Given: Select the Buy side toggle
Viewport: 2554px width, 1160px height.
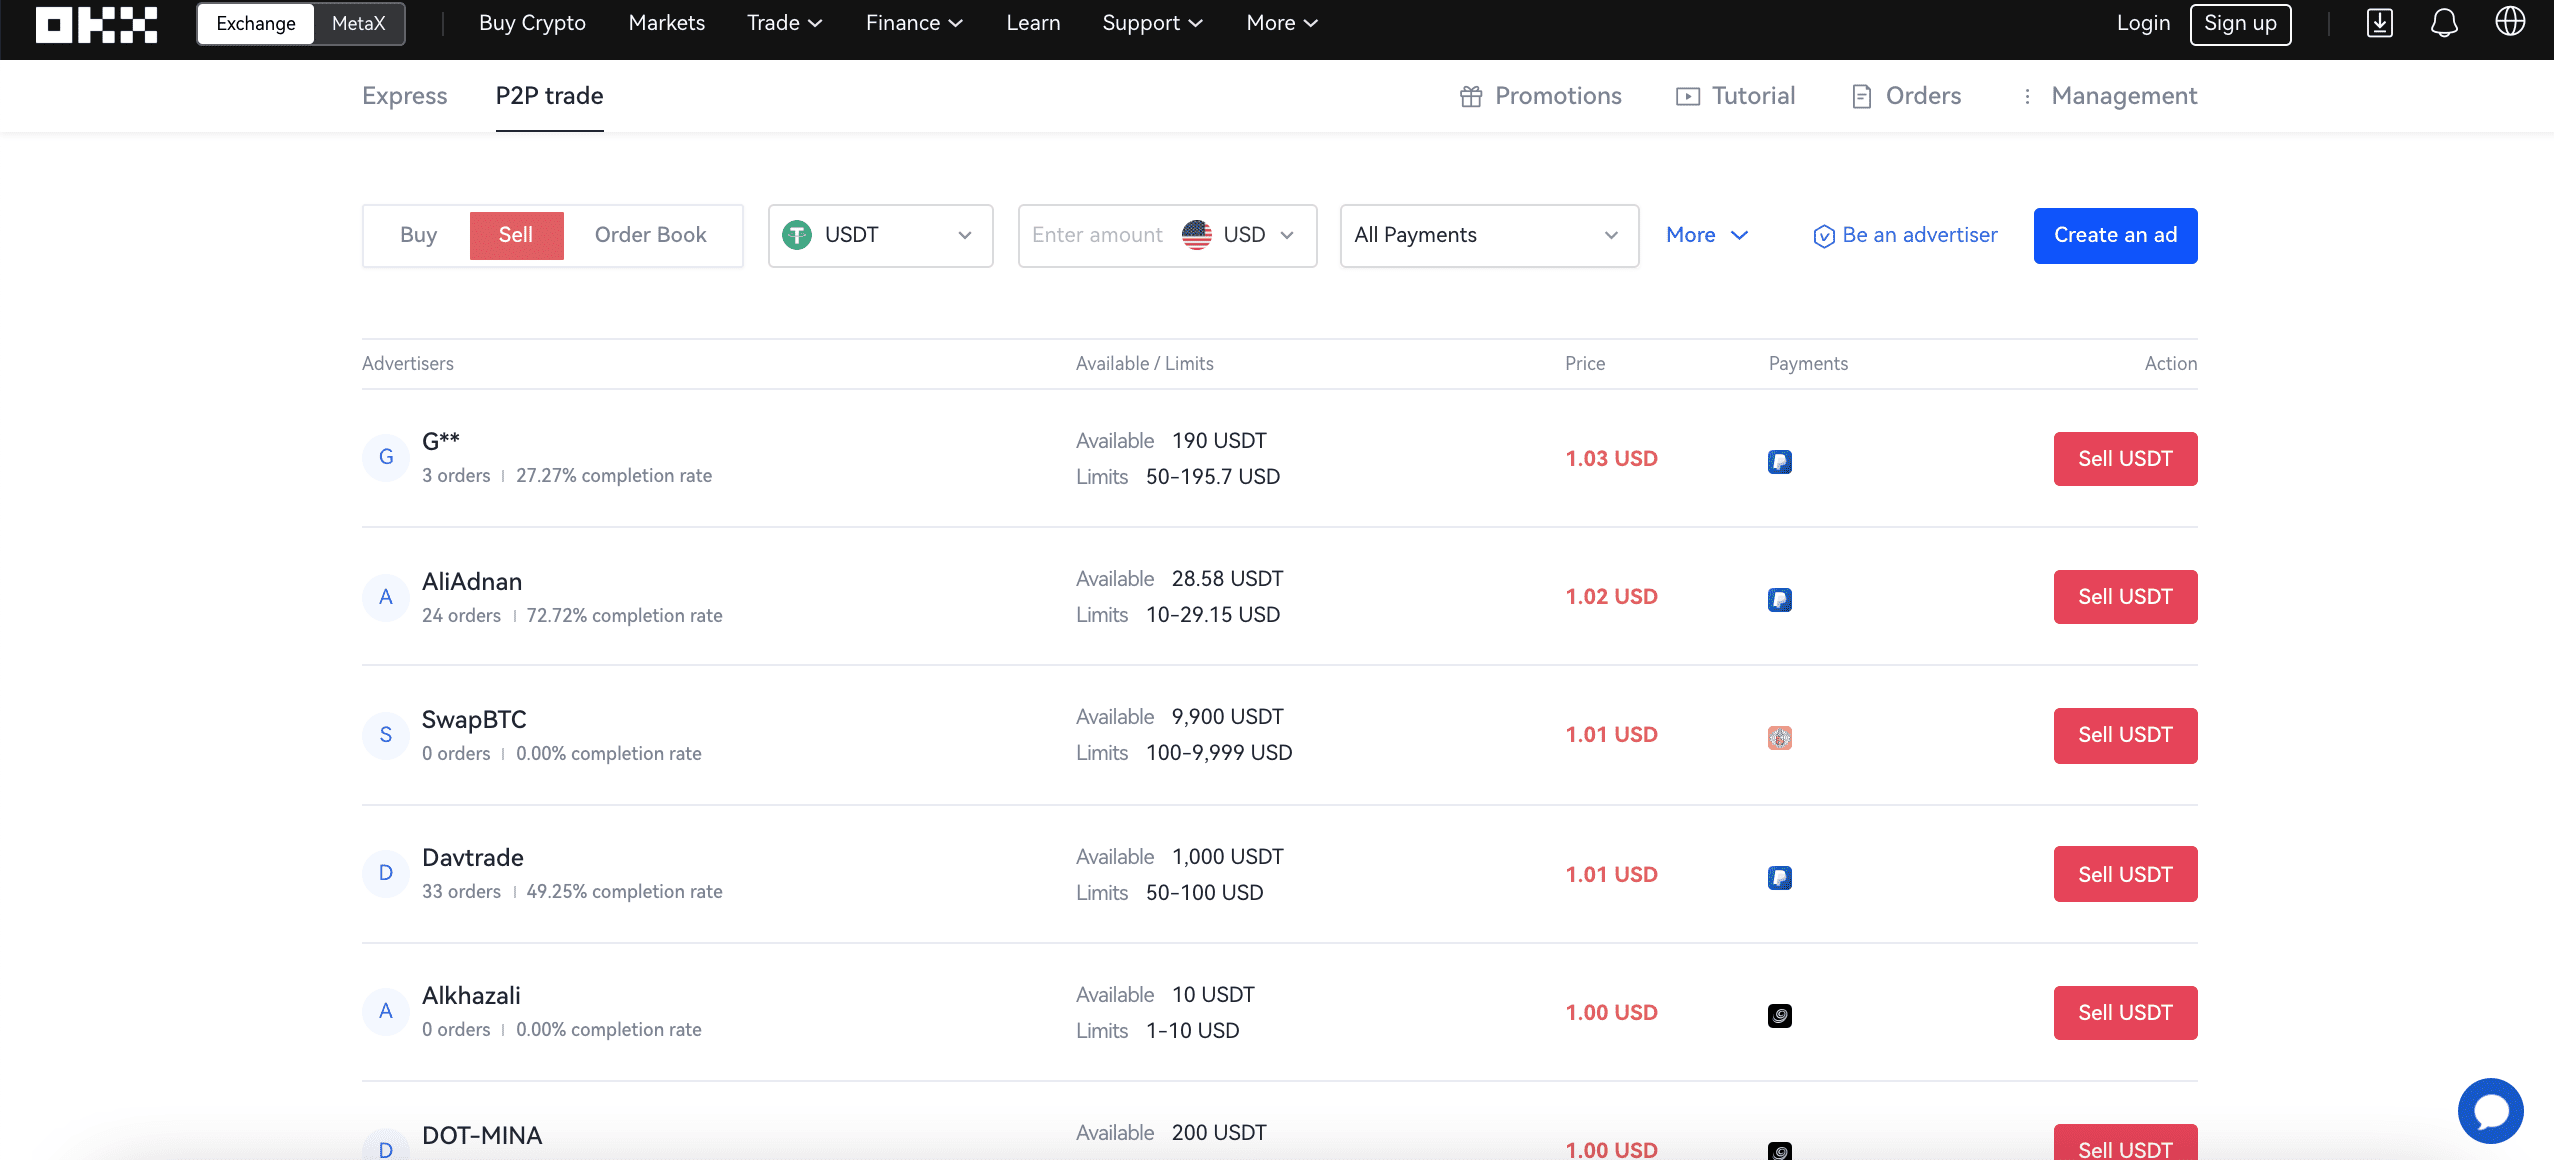Looking at the screenshot, I should pos(418,235).
